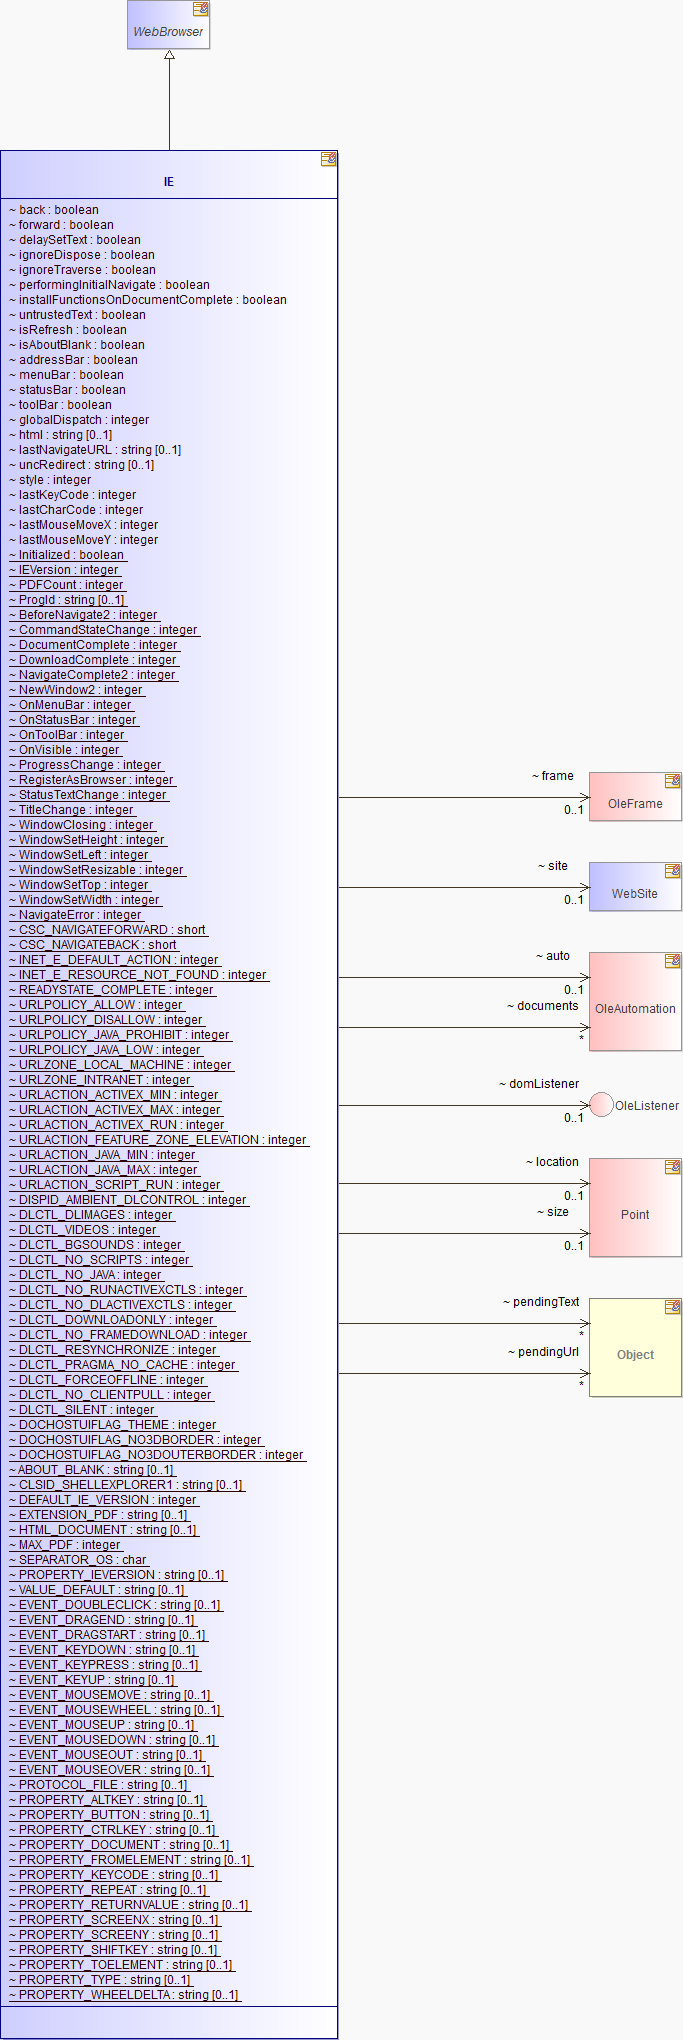Click the generalization arrowhead below WebBrowser
Image resolution: width=683 pixels, height=2040 pixels.
(x=169, y=55)
